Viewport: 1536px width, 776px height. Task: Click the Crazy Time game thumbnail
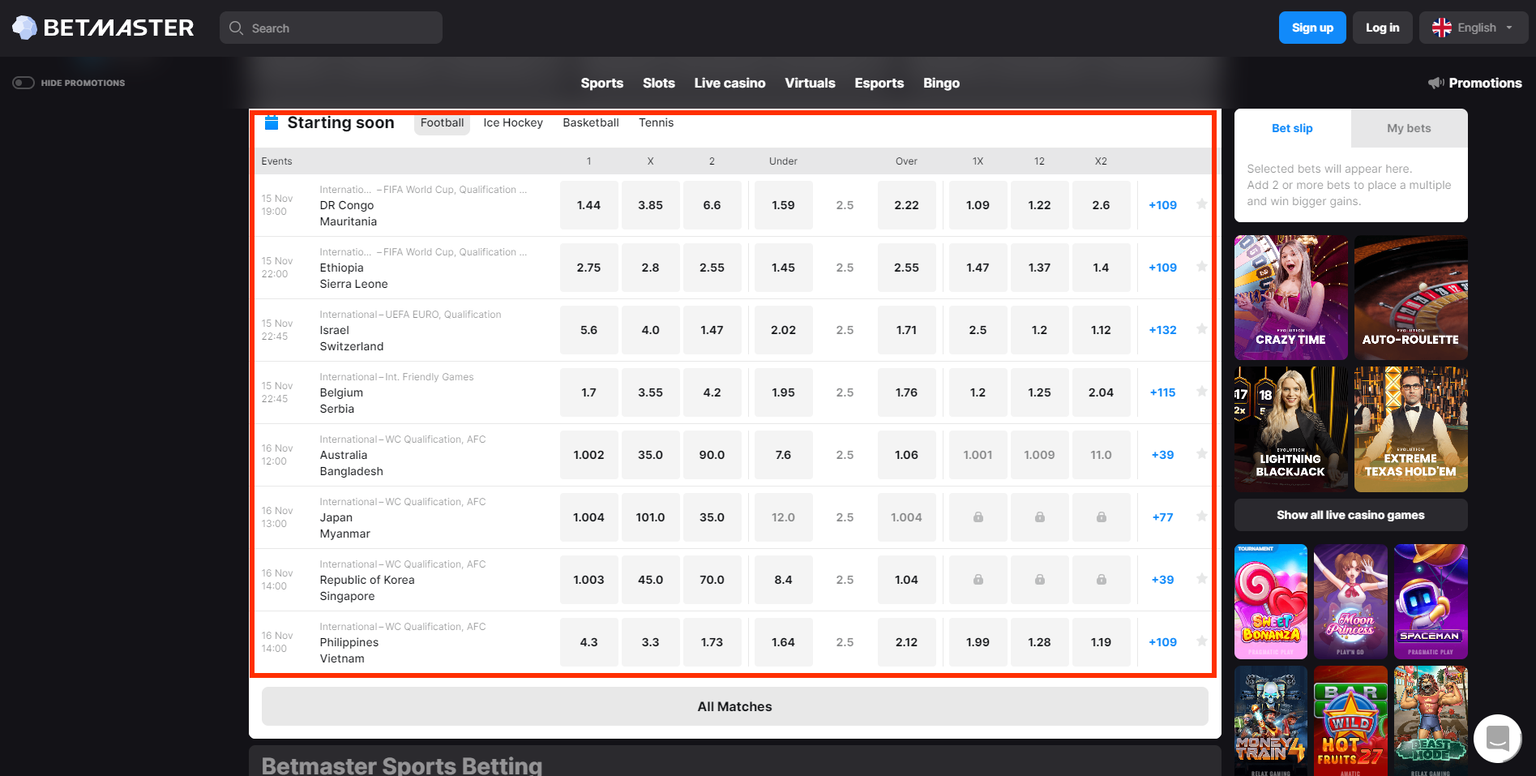click(1290, 296)
